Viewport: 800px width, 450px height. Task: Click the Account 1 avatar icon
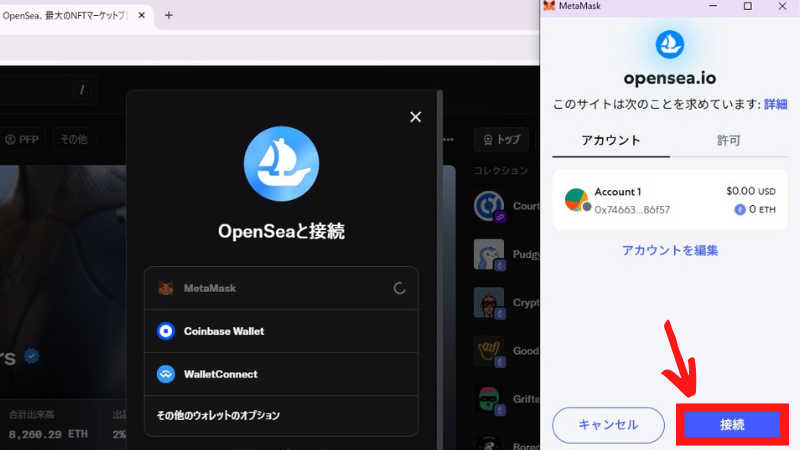point(577,199)
